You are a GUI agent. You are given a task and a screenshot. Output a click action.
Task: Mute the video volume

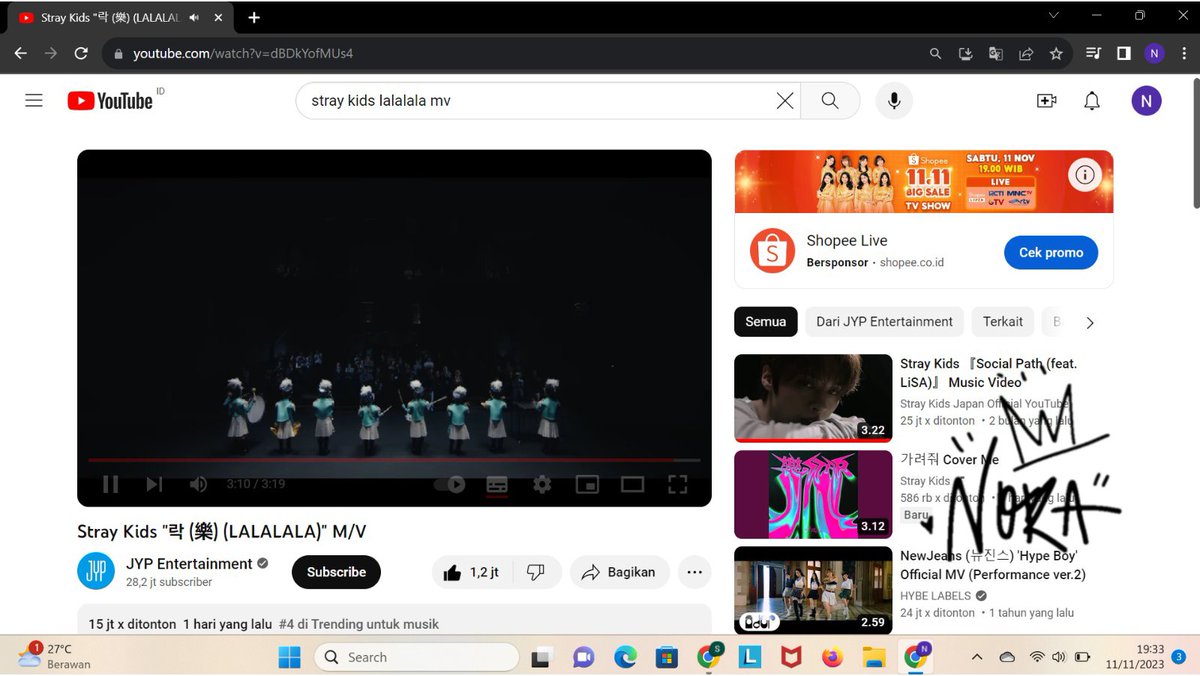198,483
